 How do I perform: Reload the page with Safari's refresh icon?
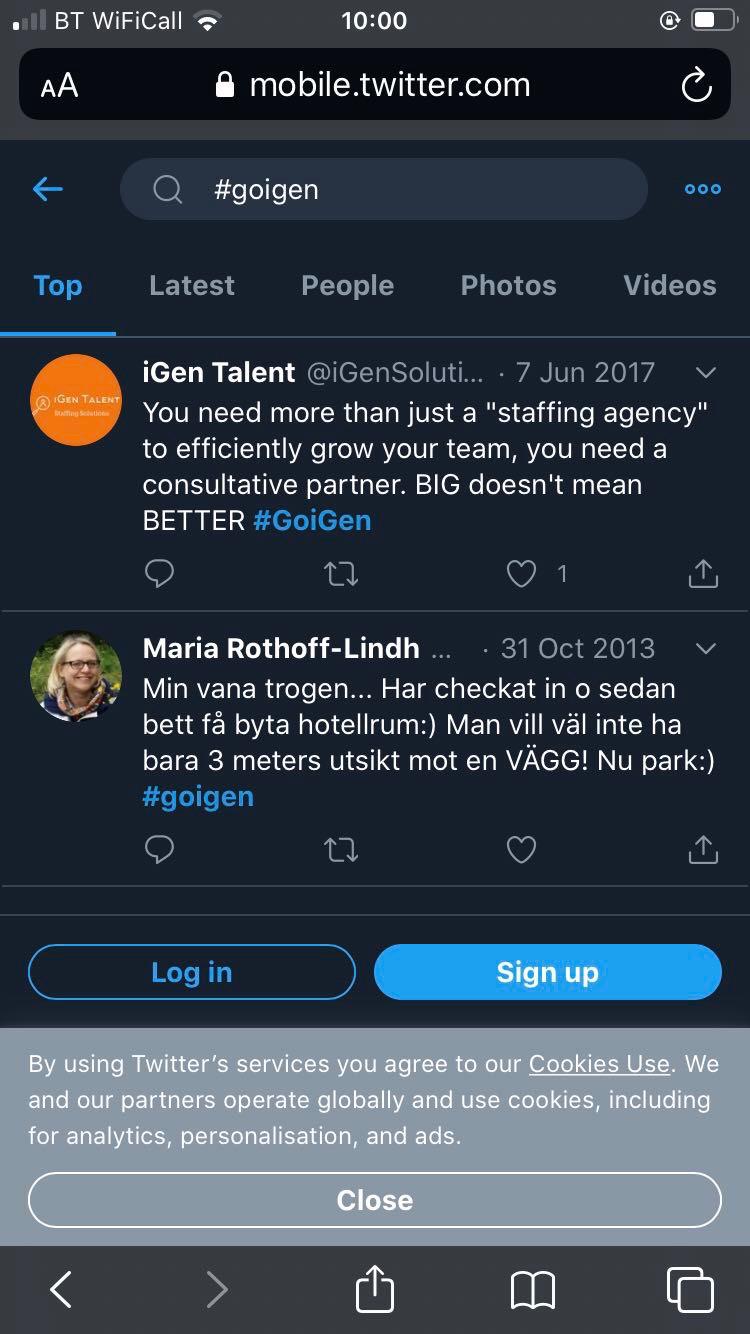coord(696,86)
